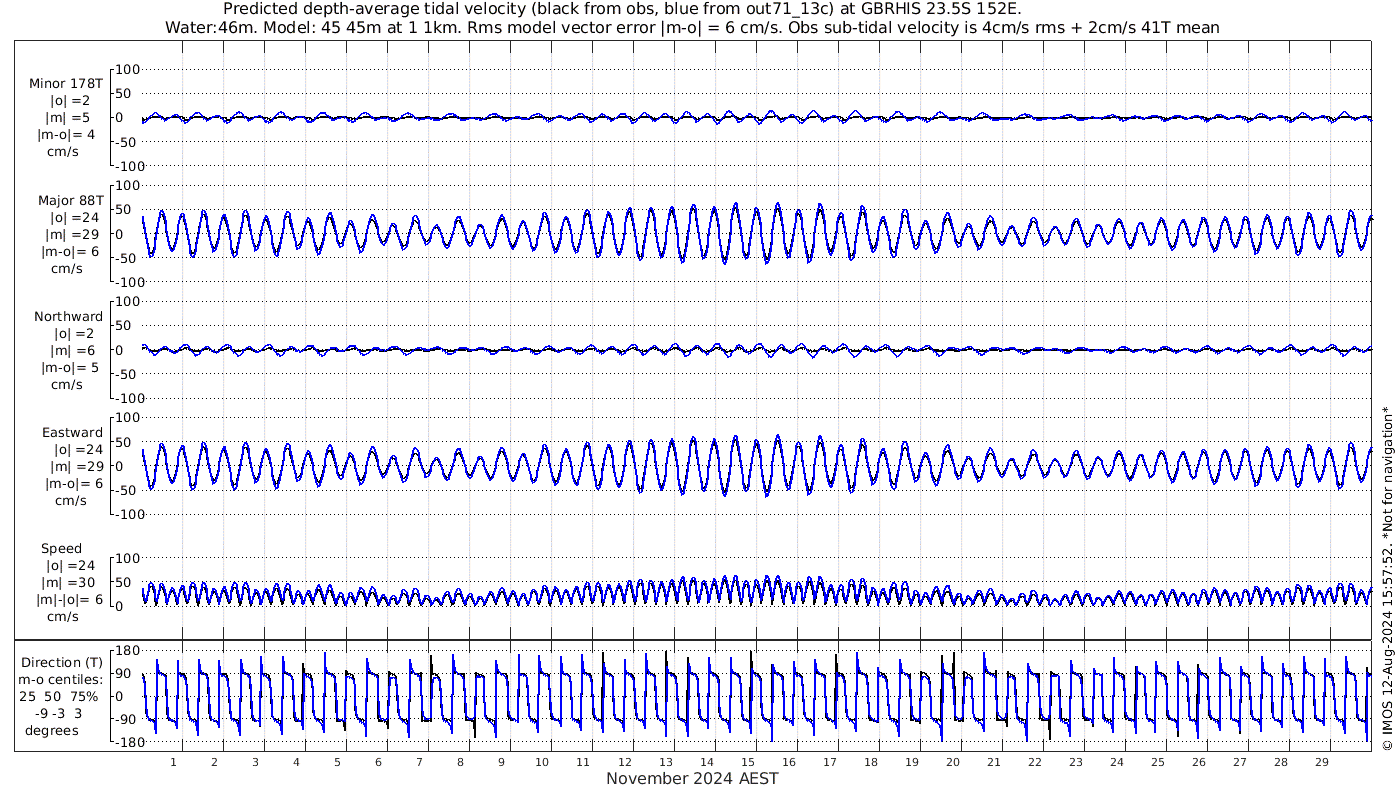
Task: Select the 'Major 88T' panel label
Action: pyautogui.click(x=71, y=201)
